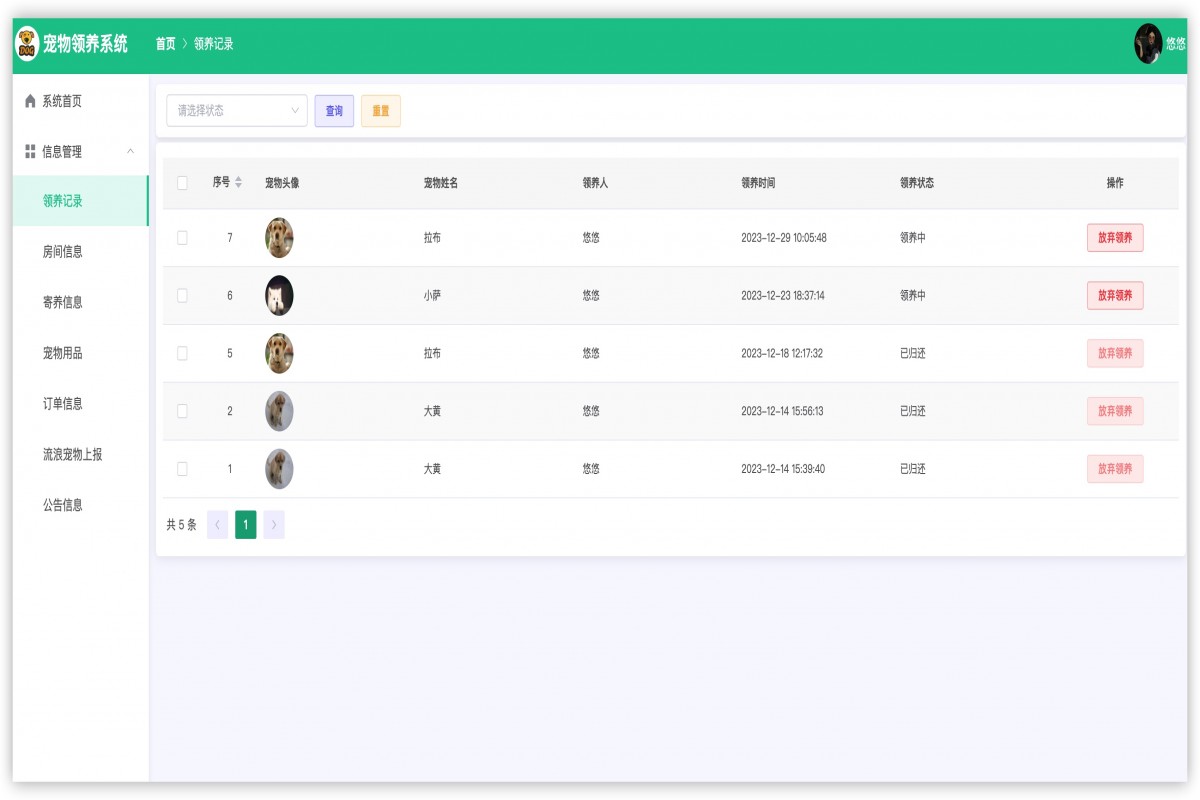The height and width of the screenshot is (800, 1200).
Task: Click the dog logo in the top bar
Action: click(x=26, y=42)
